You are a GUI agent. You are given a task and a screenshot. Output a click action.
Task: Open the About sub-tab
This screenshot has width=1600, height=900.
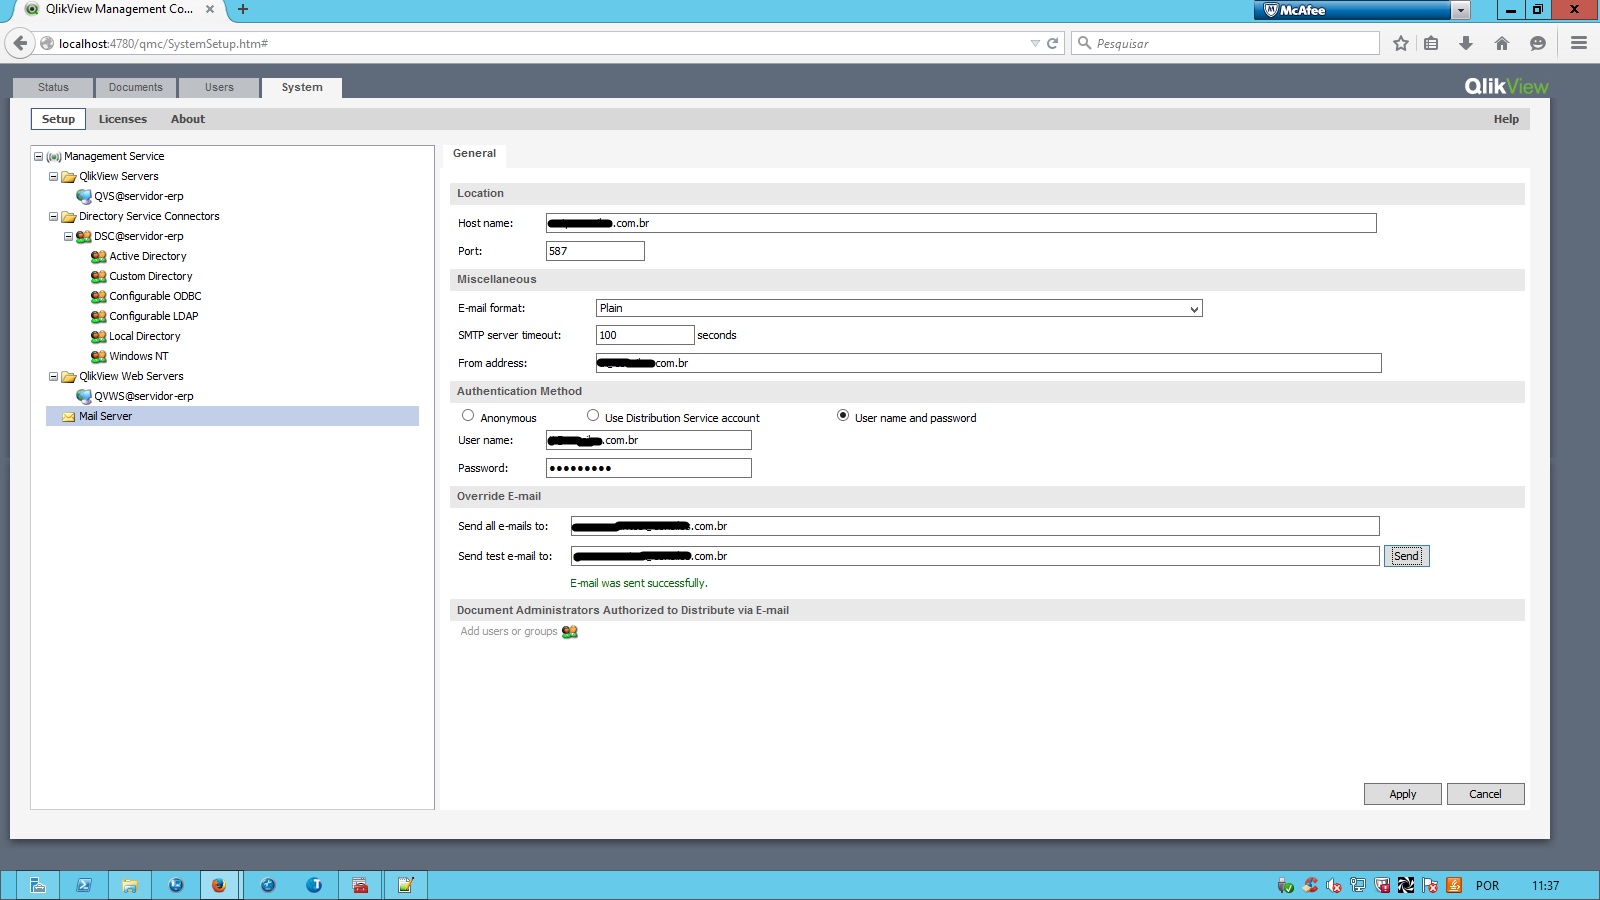[x=187, y=119]
